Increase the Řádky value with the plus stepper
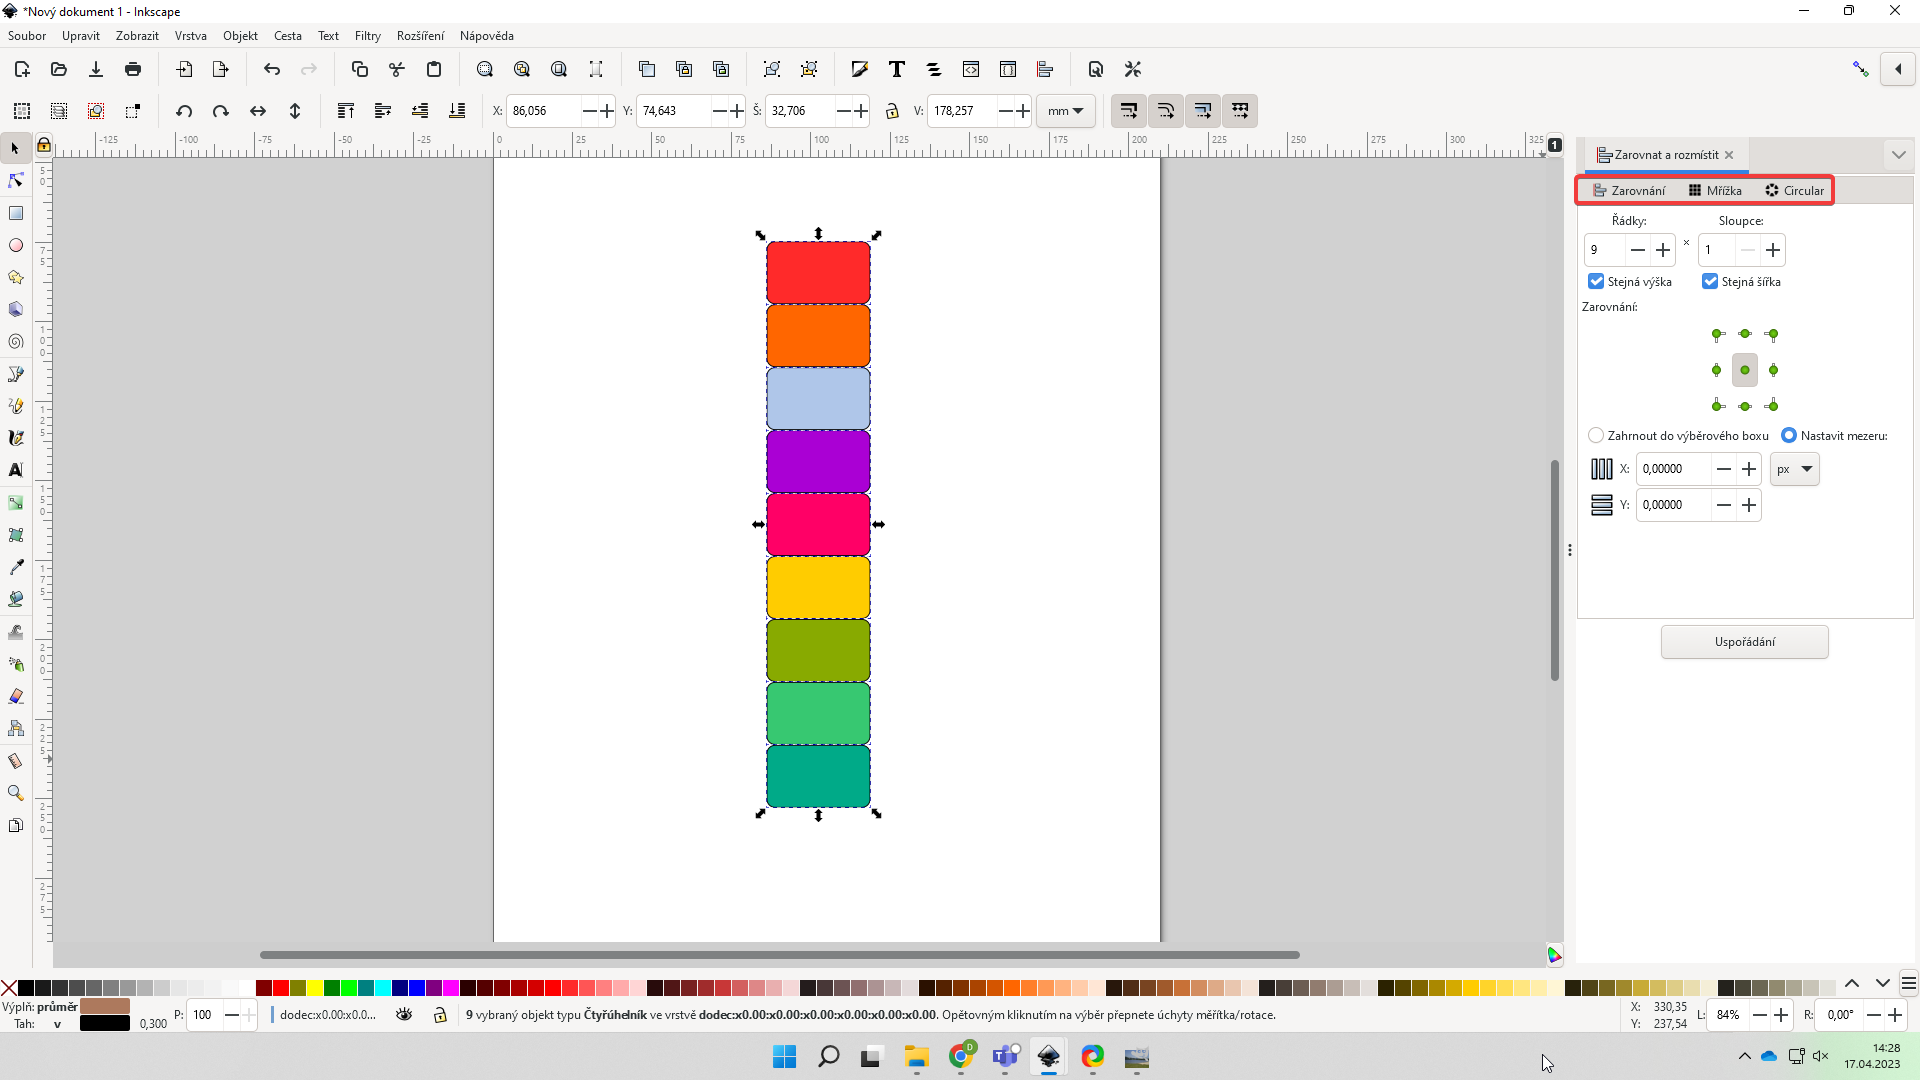 tap(1663, 250)
